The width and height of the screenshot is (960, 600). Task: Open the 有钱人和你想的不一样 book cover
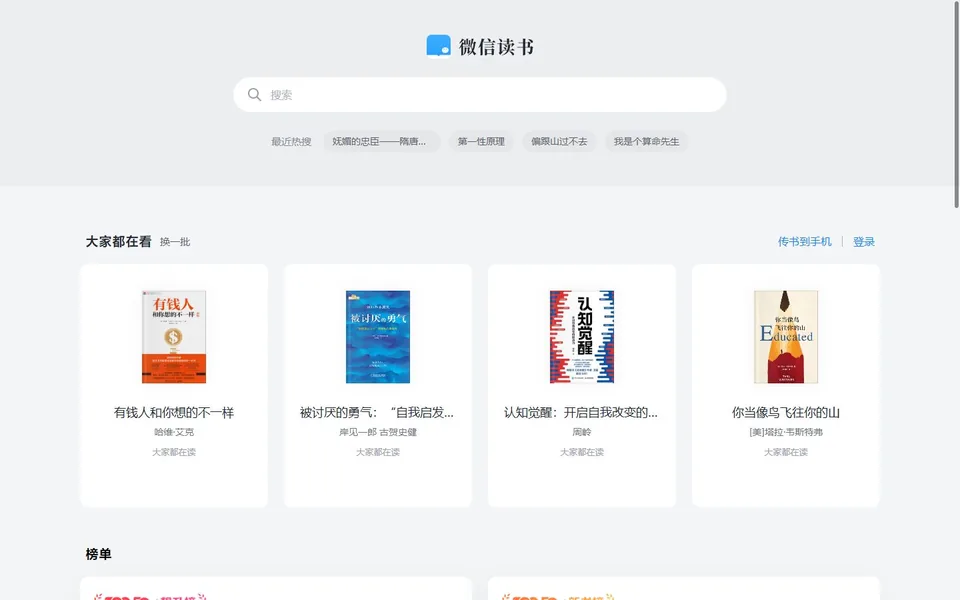[174, 337]
